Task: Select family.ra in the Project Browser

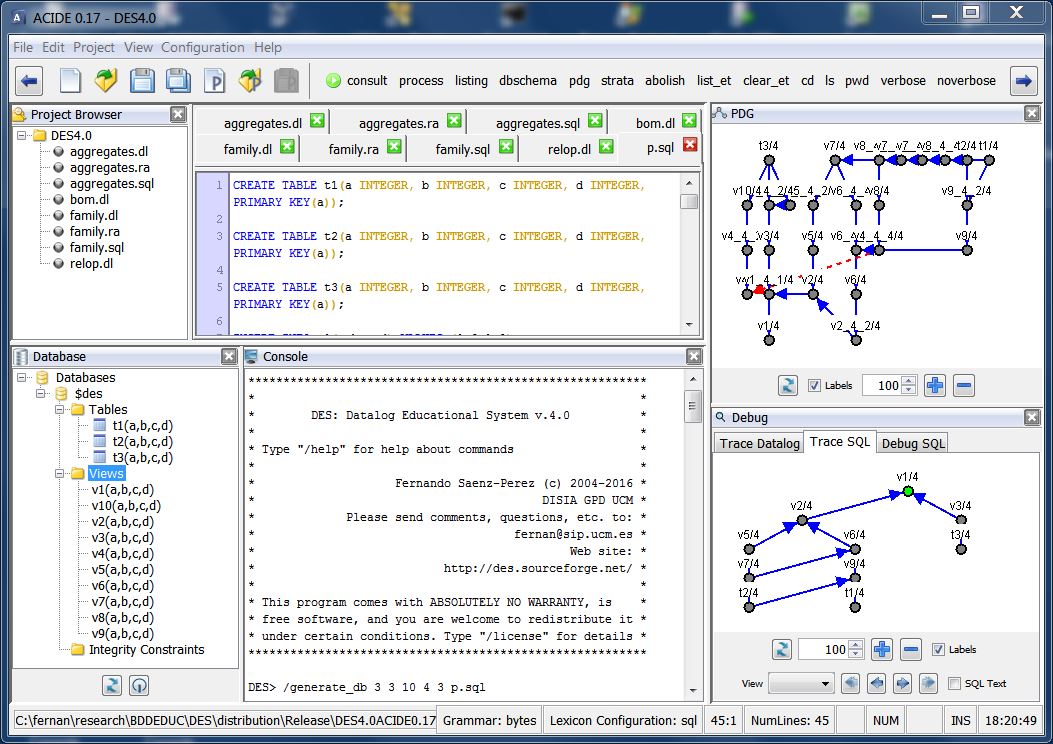Action: click(94, 232)
